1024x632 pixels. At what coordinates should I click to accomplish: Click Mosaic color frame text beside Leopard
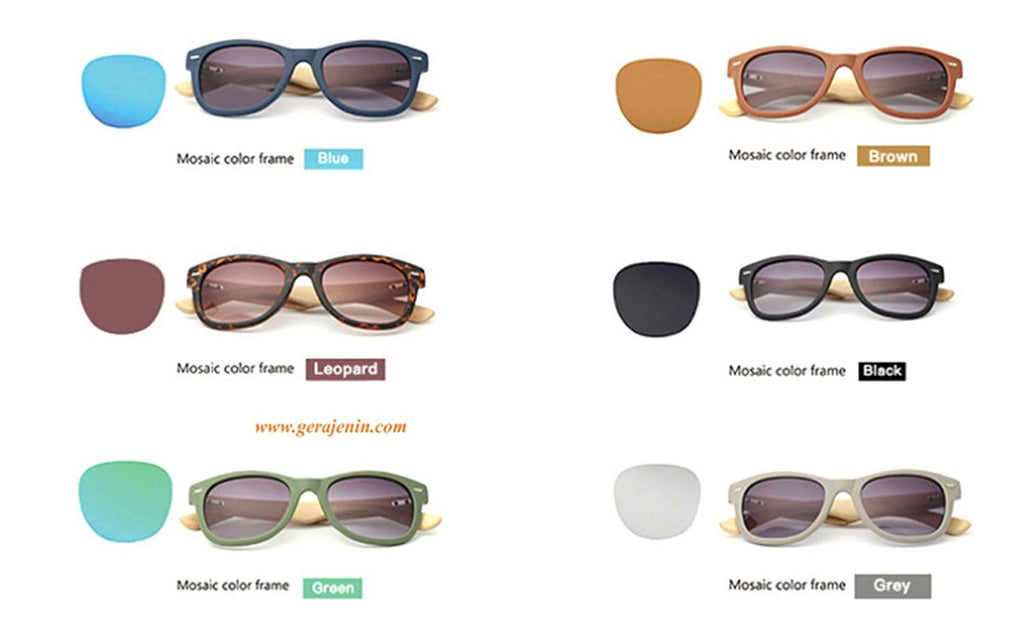coord(235,368)
